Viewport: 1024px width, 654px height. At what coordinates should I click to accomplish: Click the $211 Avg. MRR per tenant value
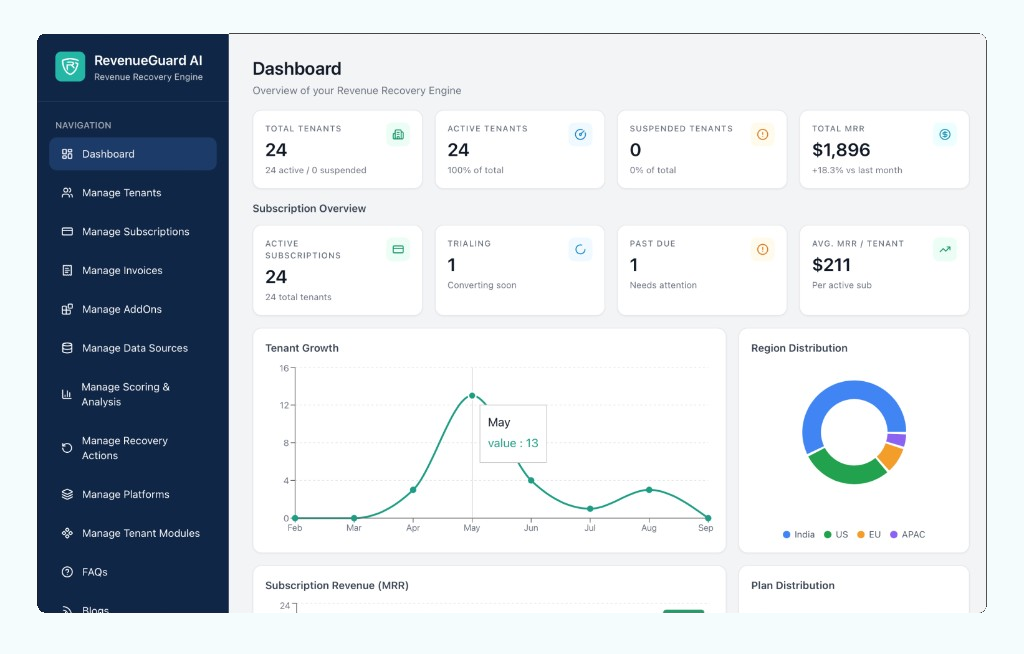(831, 265)
